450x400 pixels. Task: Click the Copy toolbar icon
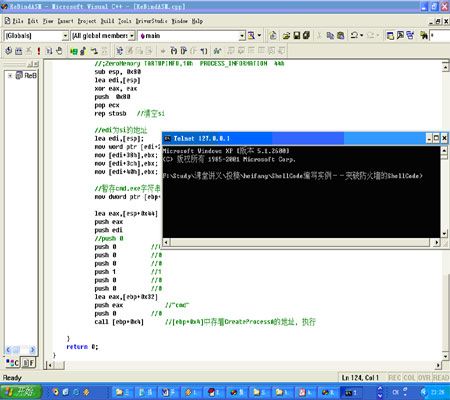click(330, 35)
